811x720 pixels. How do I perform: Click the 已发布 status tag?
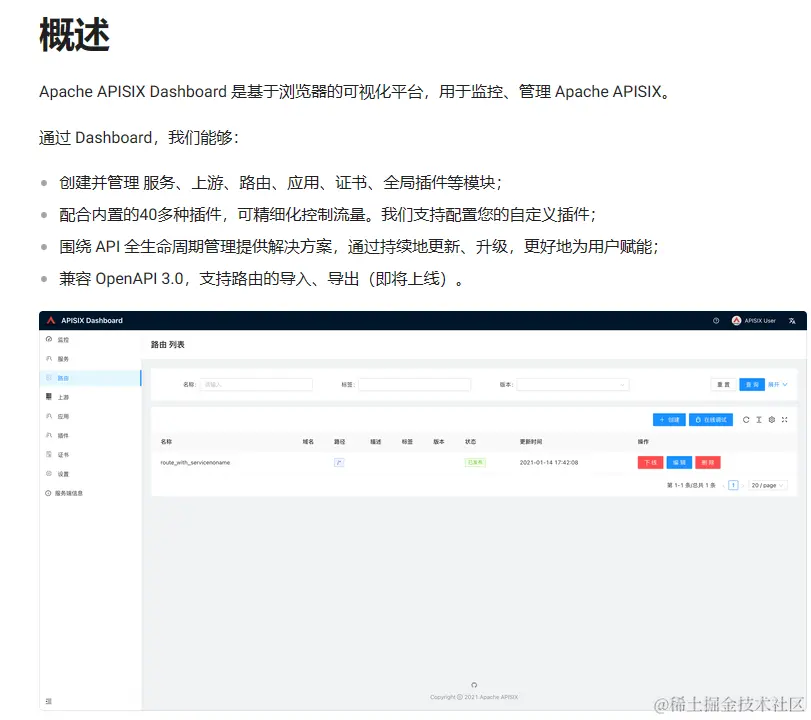pos(475,462)
